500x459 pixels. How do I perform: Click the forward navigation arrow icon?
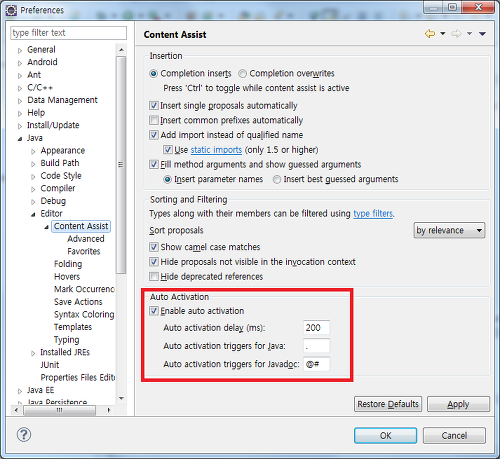pos(456,34)
